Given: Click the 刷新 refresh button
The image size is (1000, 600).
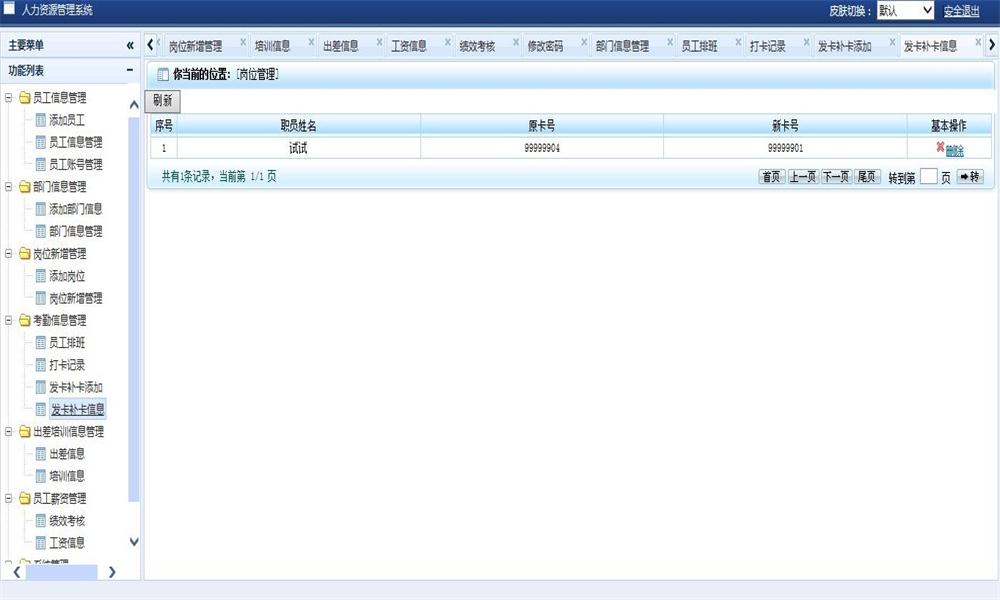Looking at the screenshot, I should (x=163, y=101).
